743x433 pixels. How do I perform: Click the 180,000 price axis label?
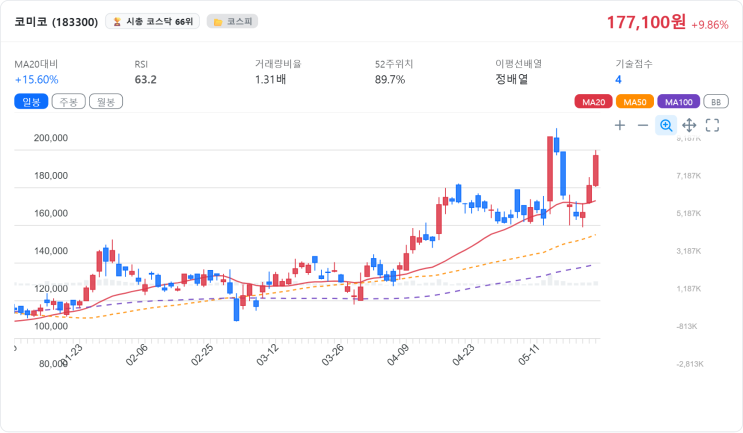tap(51, 176)
